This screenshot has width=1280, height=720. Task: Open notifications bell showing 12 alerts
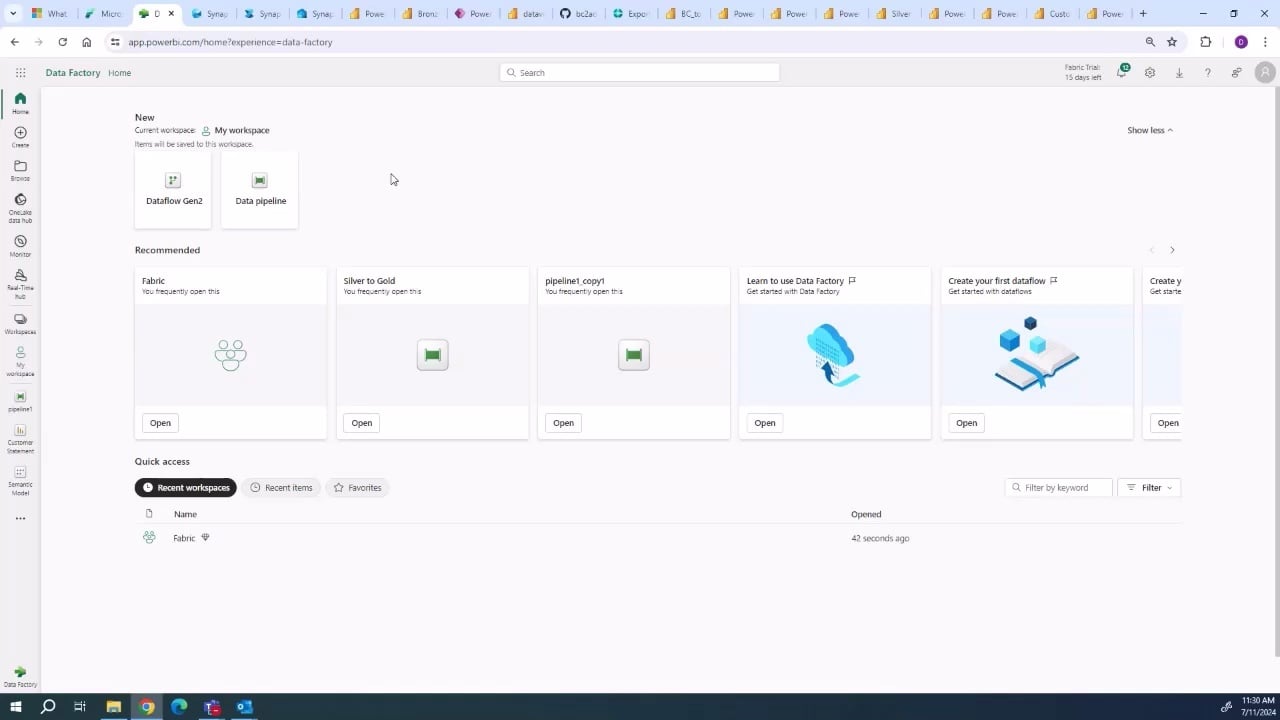(1119, 72)
